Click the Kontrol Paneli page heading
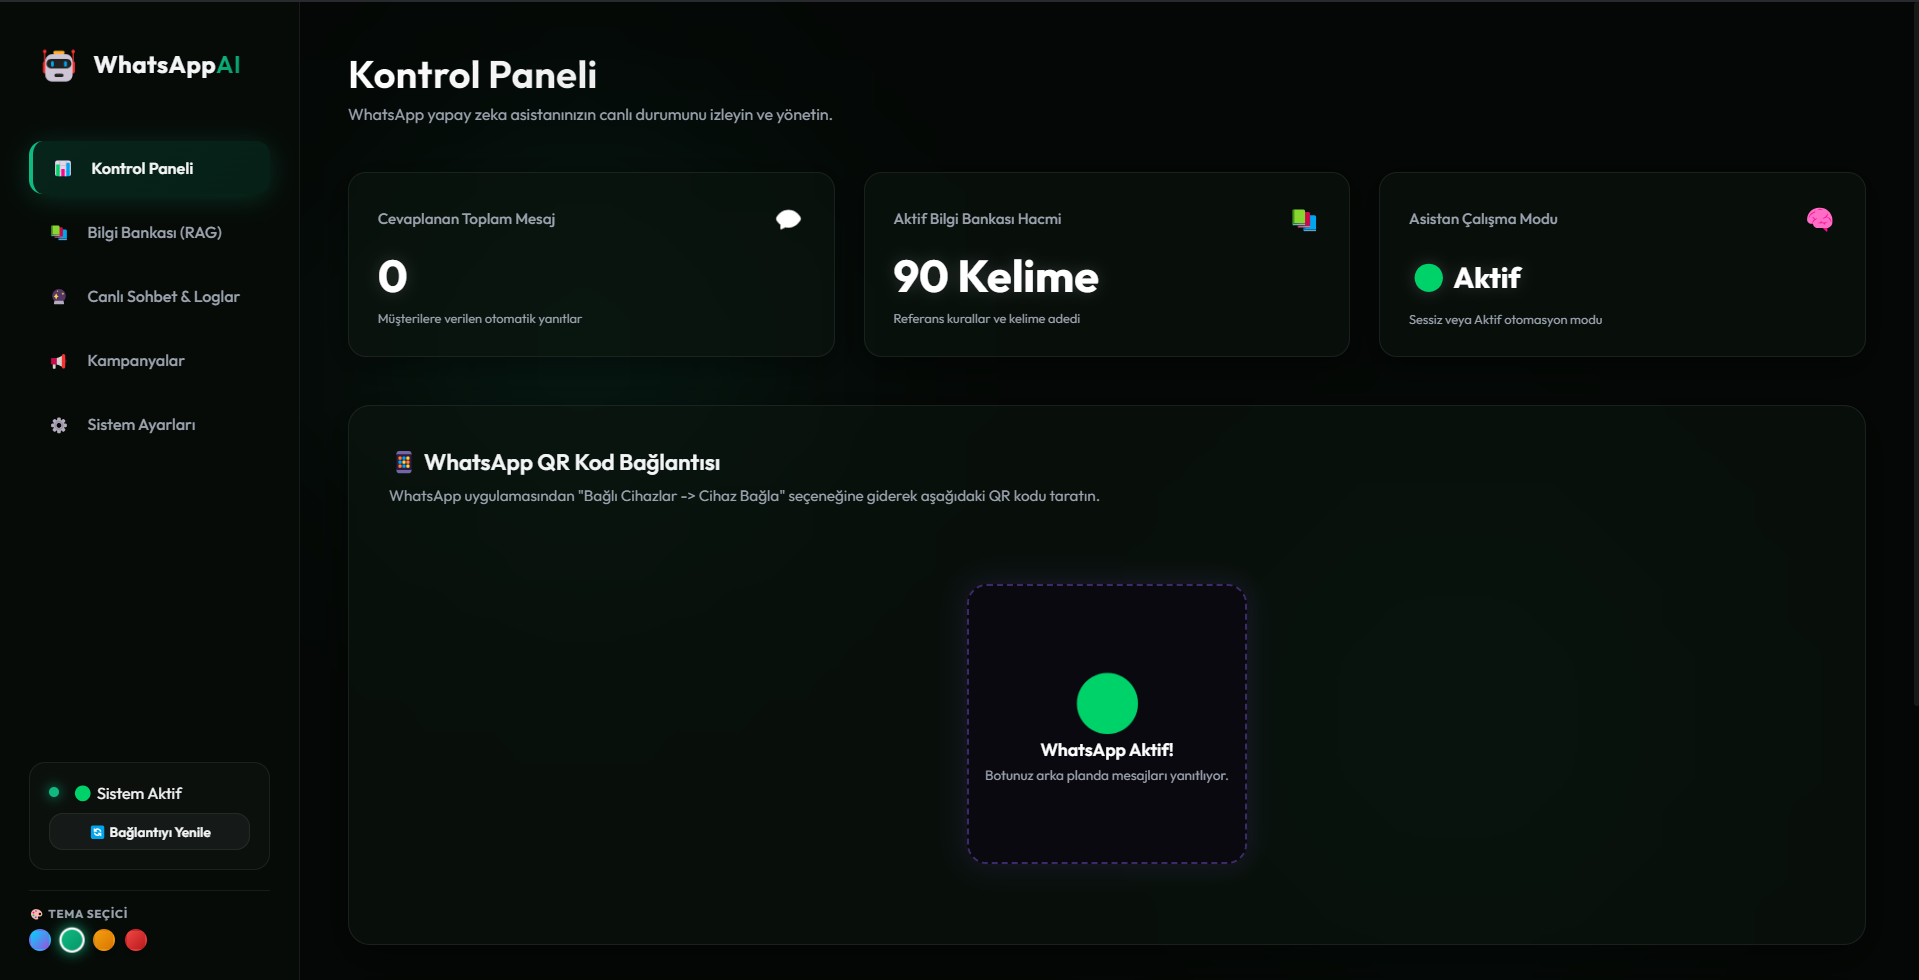This screenshot has width=1919, height=980. click(472, 75)
